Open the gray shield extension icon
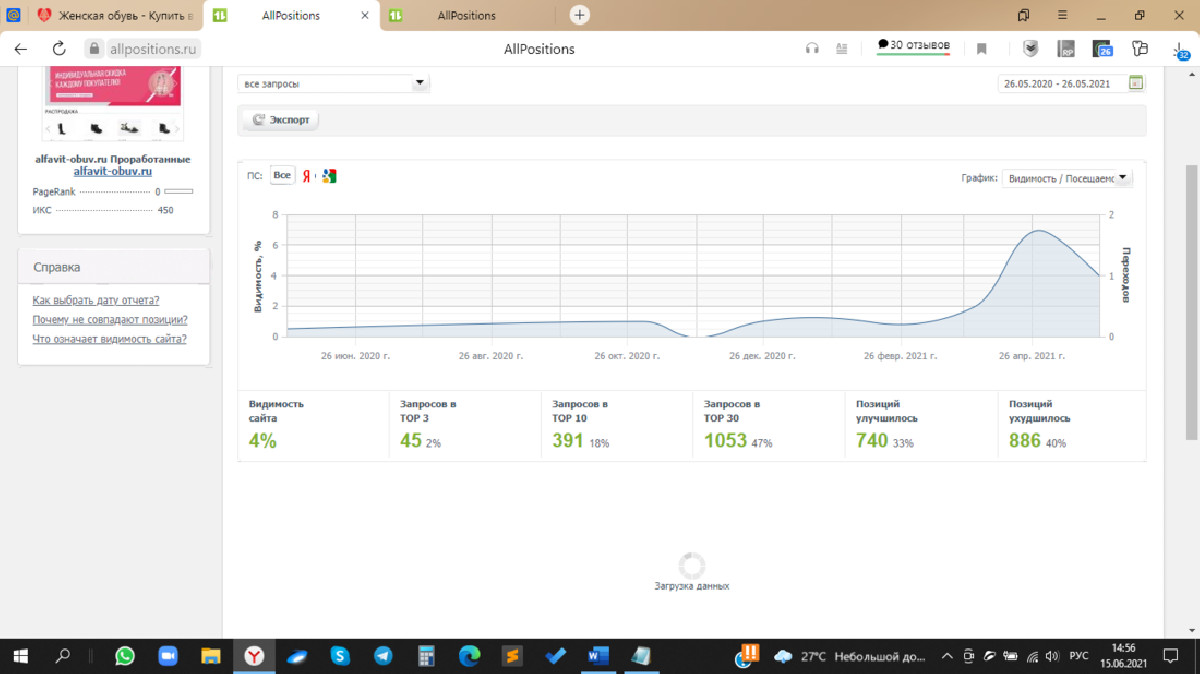The height and width of the screenshot is (674, 1200). pyautogui.click(x=1031, y=48)
